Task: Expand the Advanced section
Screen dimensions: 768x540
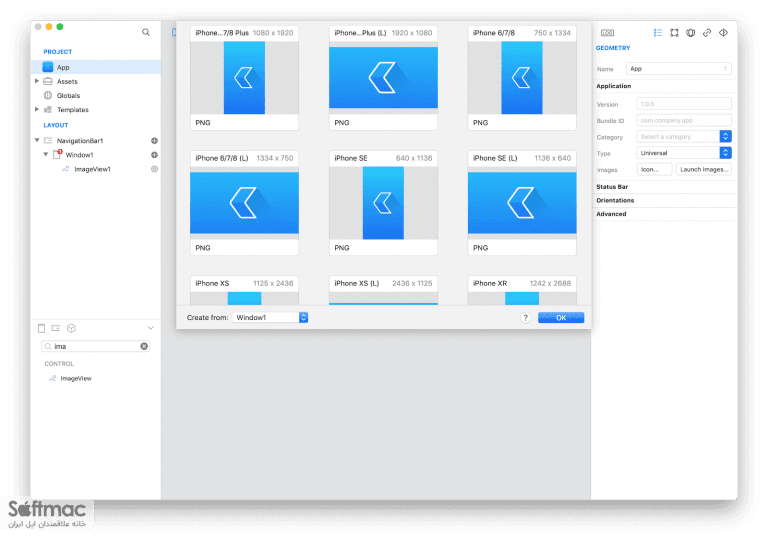Action: 611,214
